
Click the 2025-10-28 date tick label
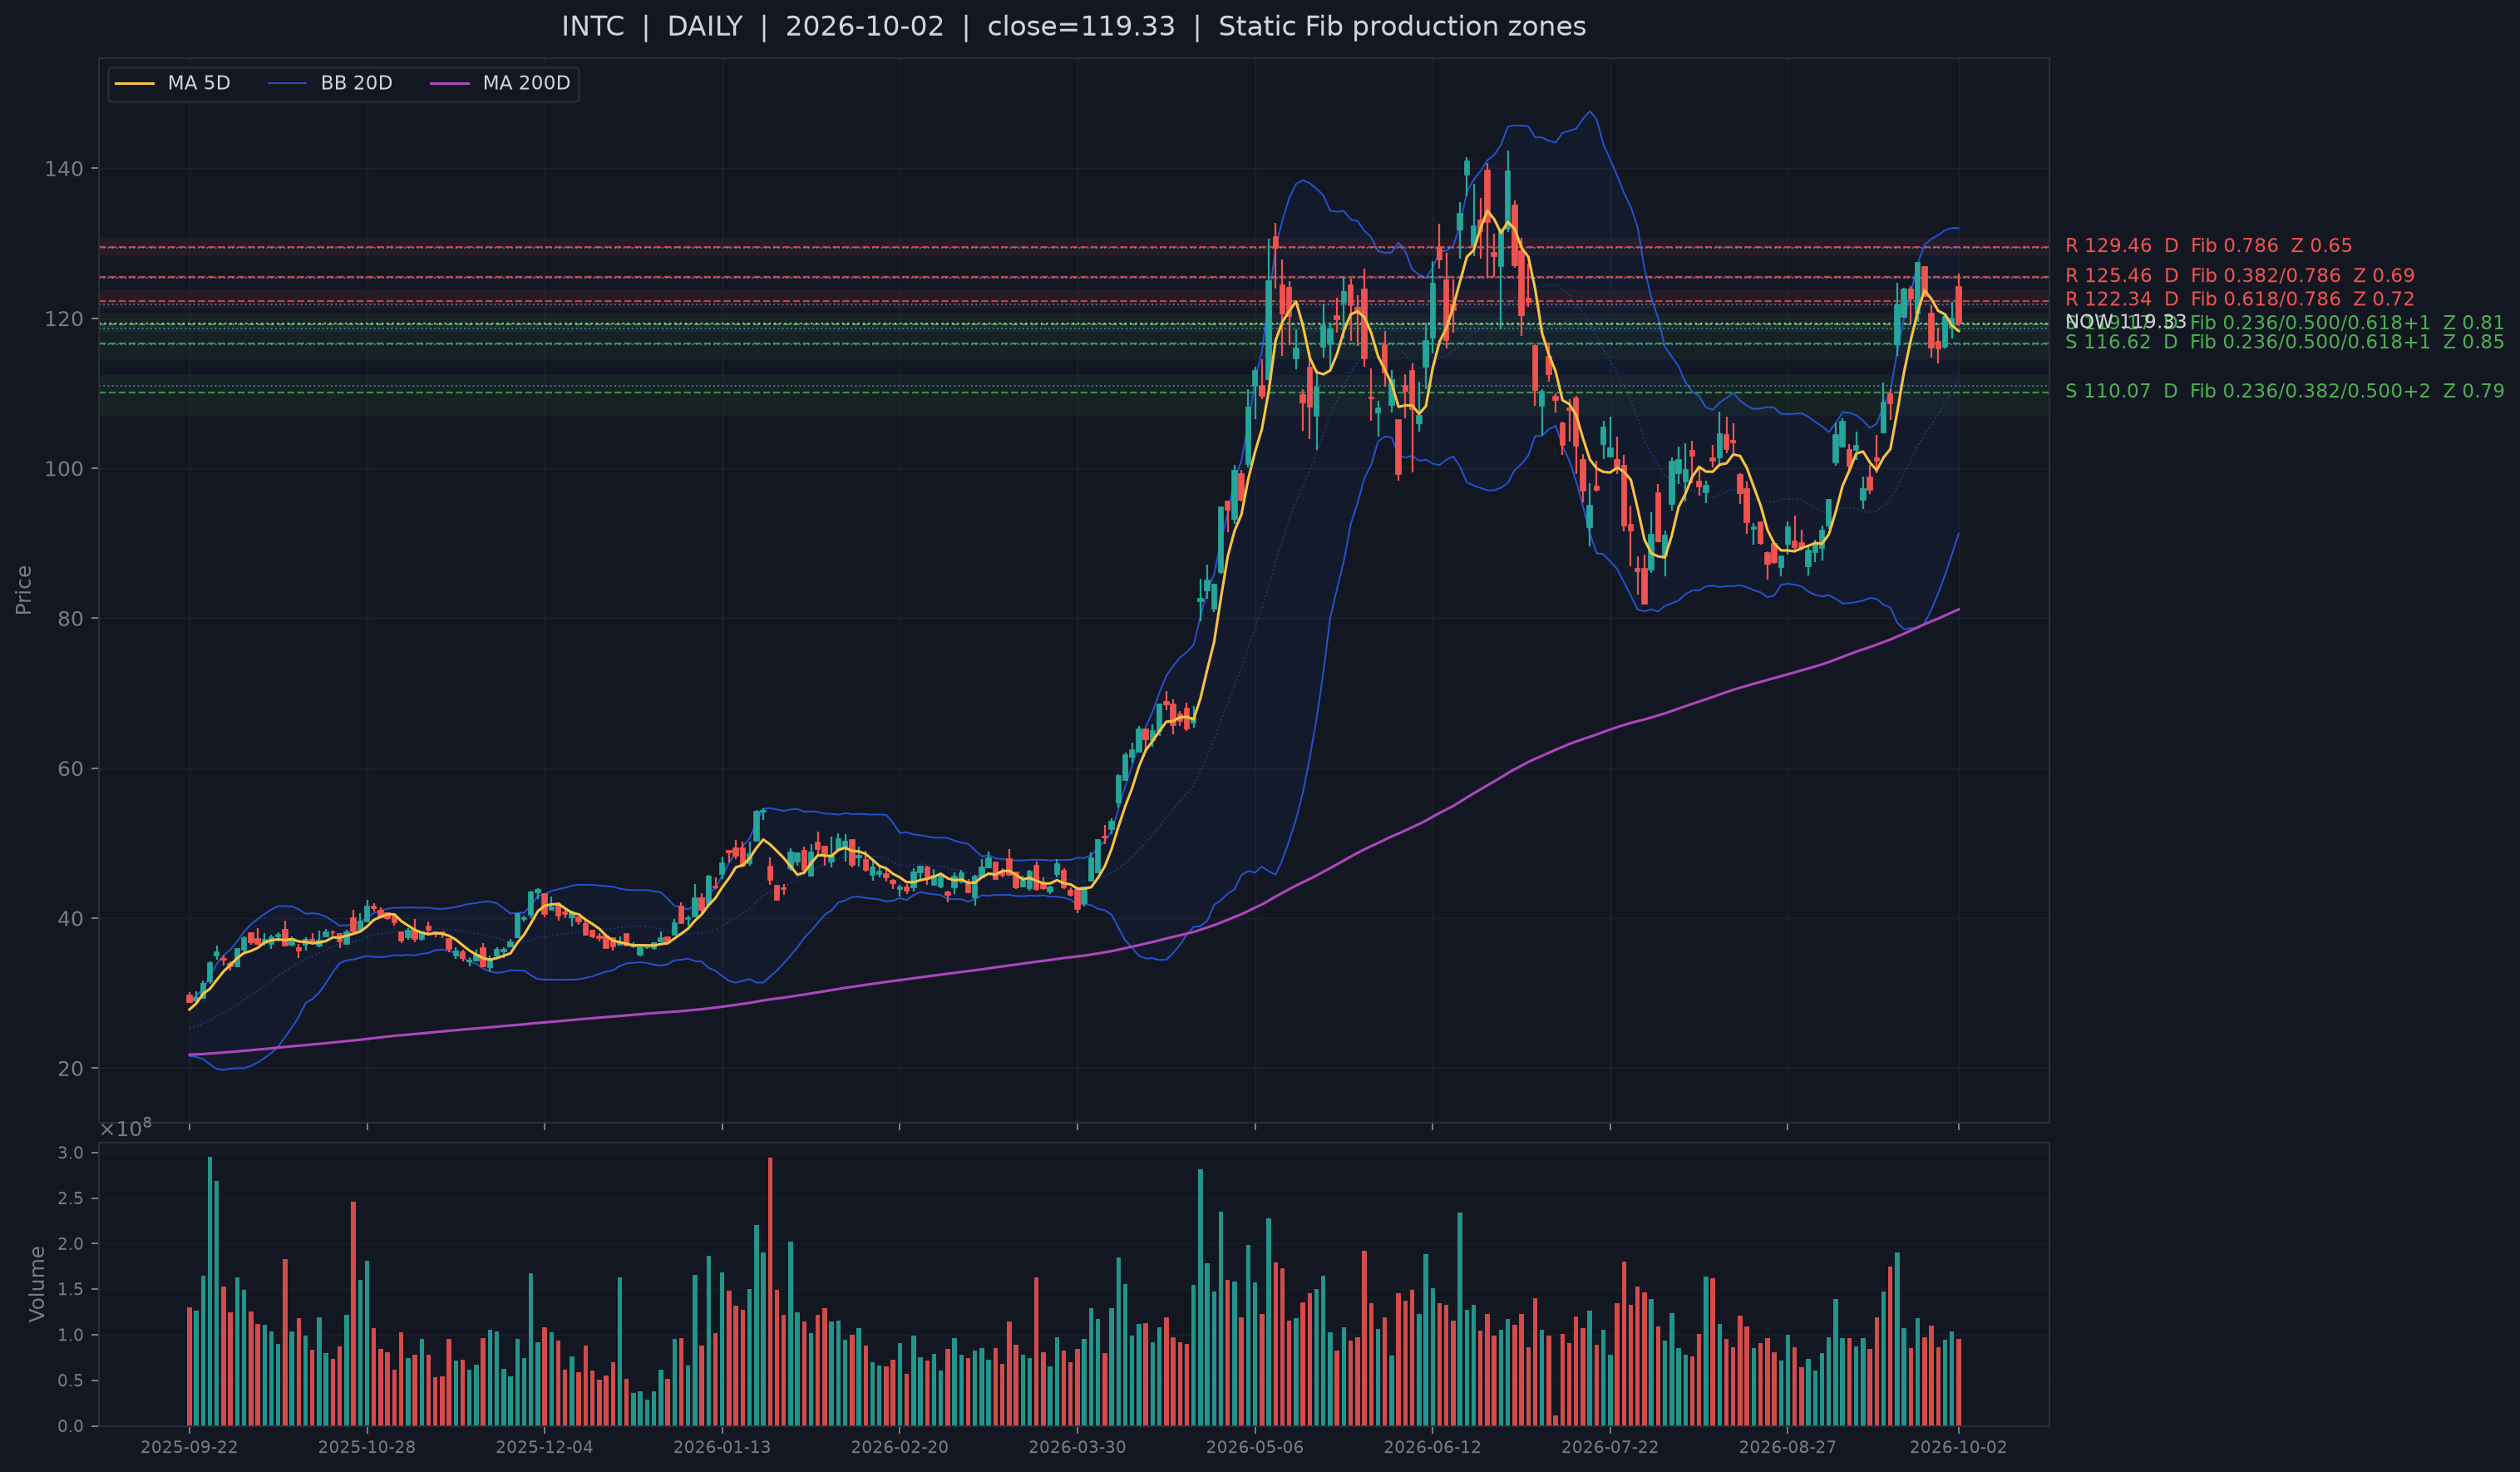coord(367,1448)
